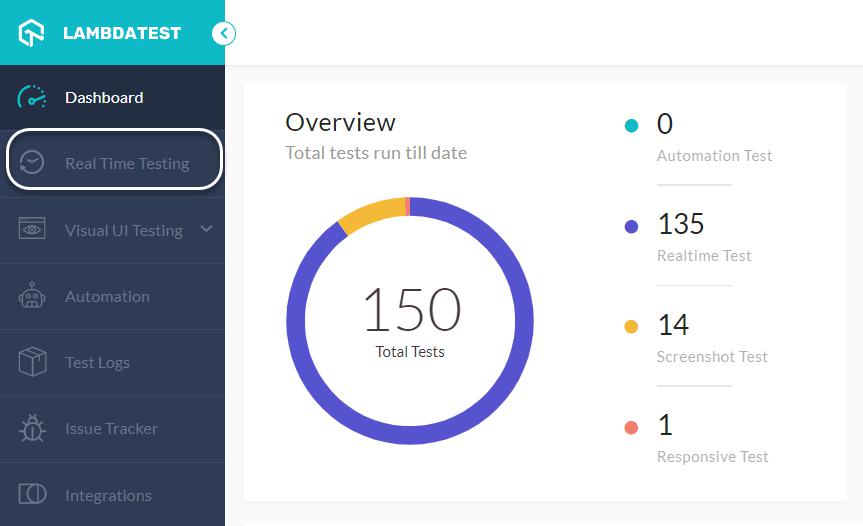Click the Real Time Testing clock icon
Viewport: 863px width, 526px height.
pos(31,163)
